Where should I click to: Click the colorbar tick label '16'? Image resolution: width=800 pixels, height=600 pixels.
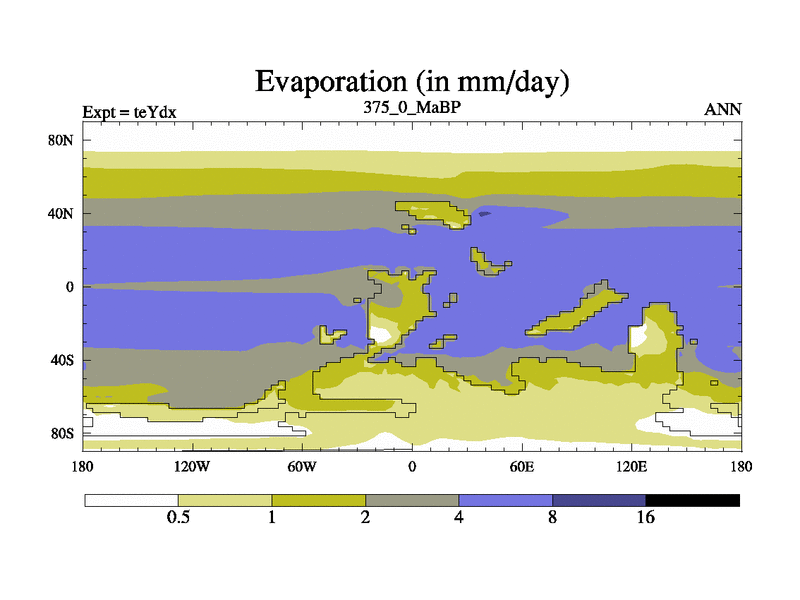pyautogui.click(x=645, y=517)
